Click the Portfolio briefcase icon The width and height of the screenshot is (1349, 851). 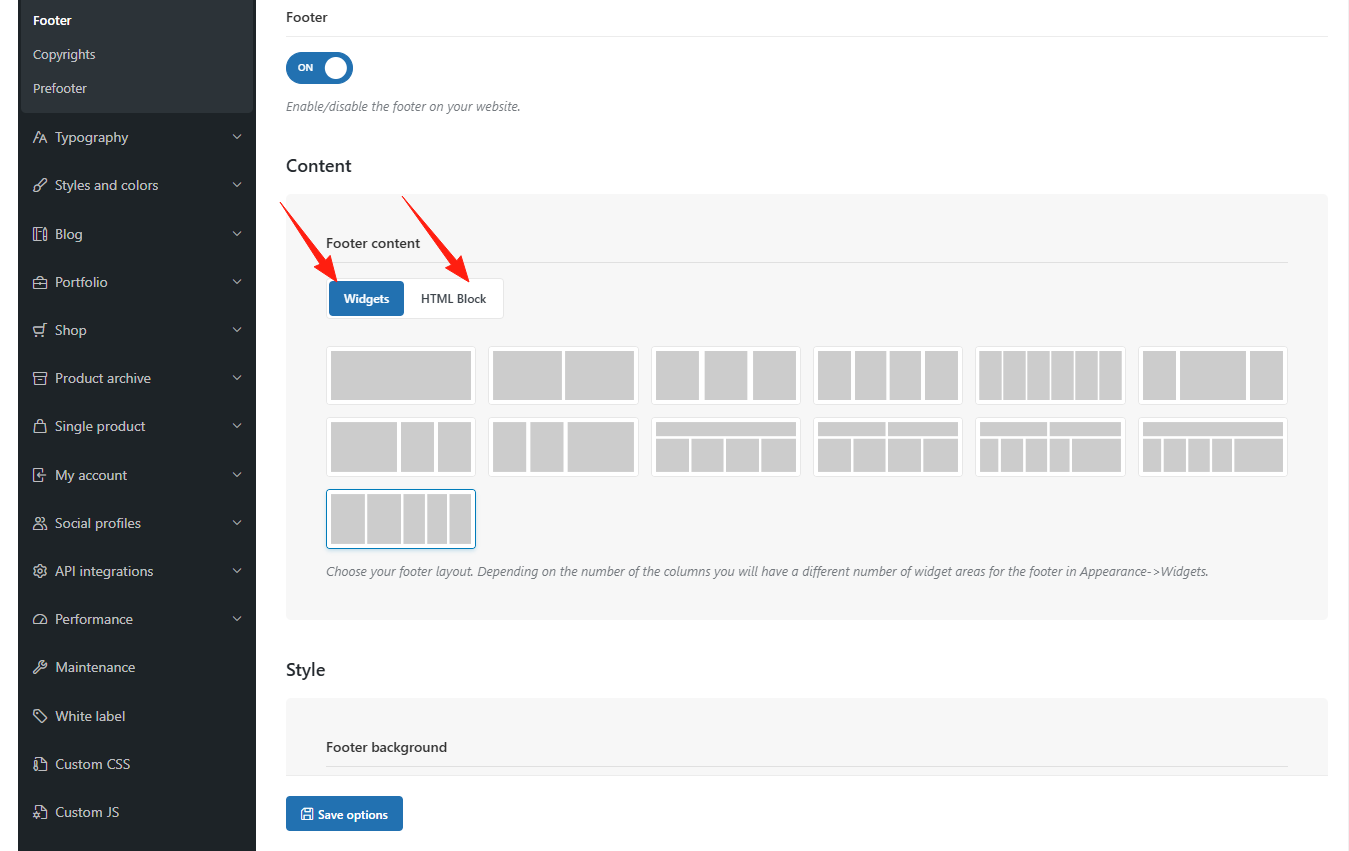coord(40,282)
